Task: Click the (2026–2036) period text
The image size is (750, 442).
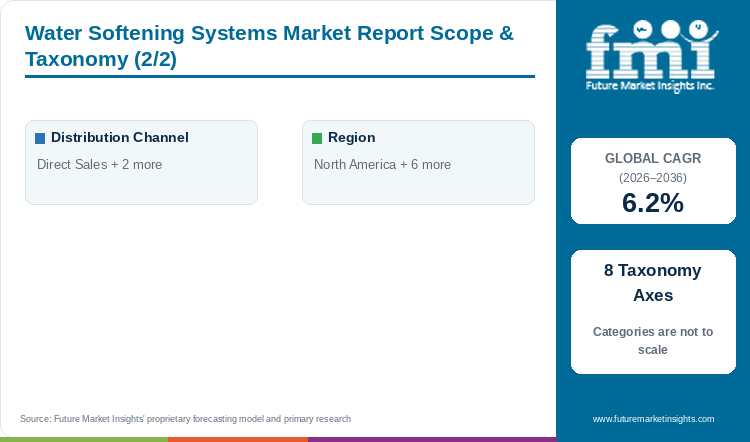Action: pos(653,178)
